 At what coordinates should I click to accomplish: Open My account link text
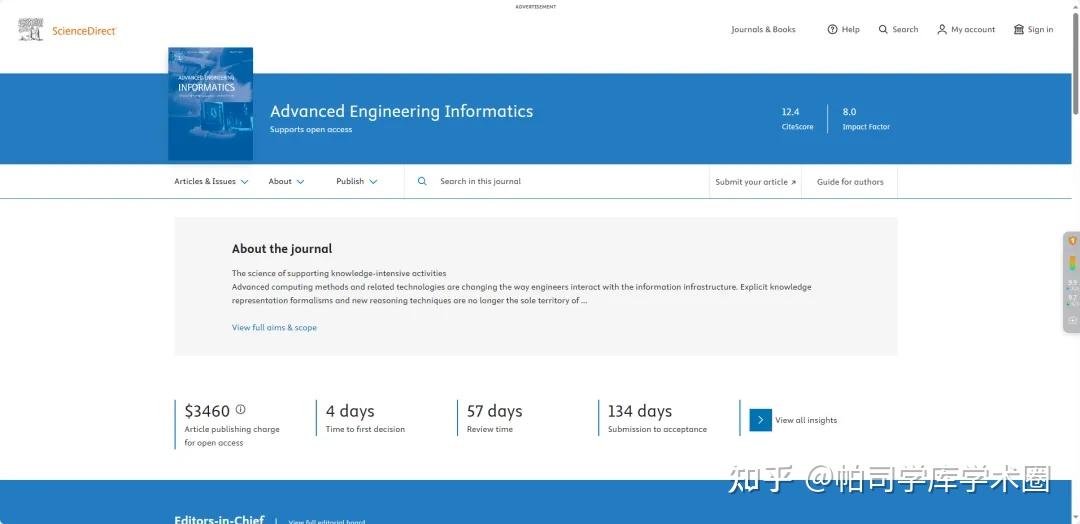973,30
